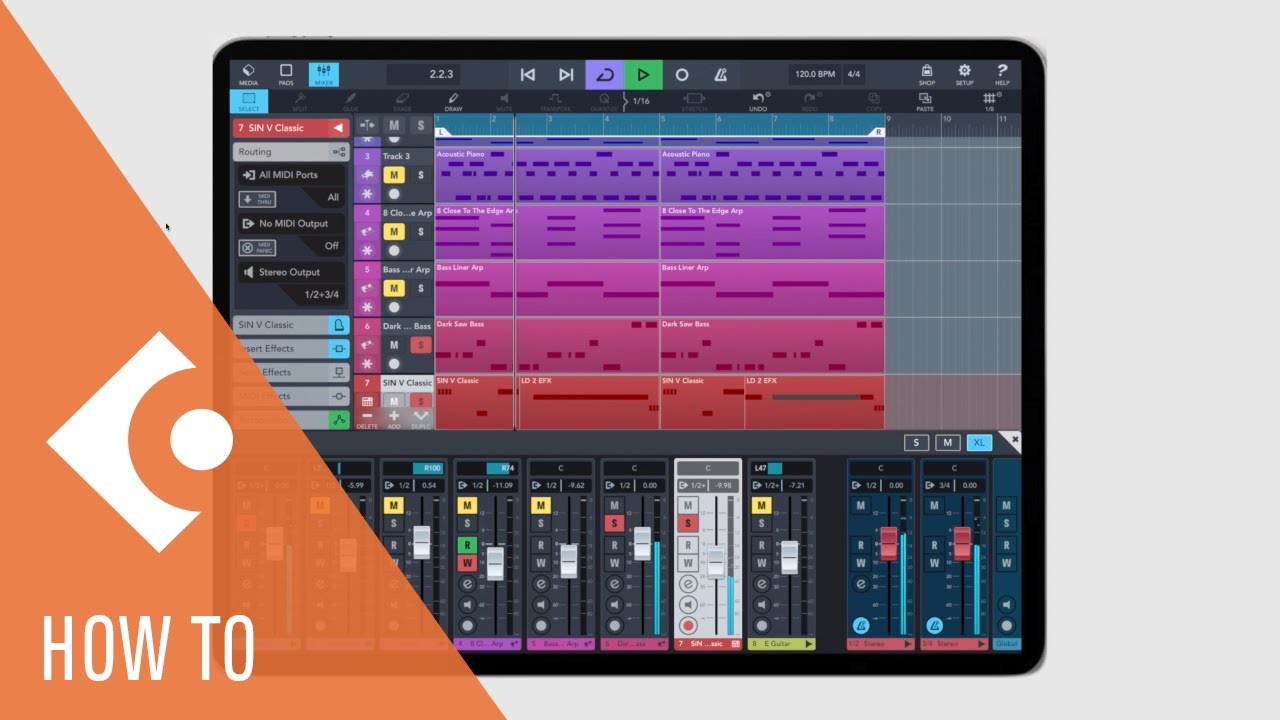The width and height of the screenshot is (1280, 720).
Task: Open the Stereo Output selector
Action: click(290, 272)
